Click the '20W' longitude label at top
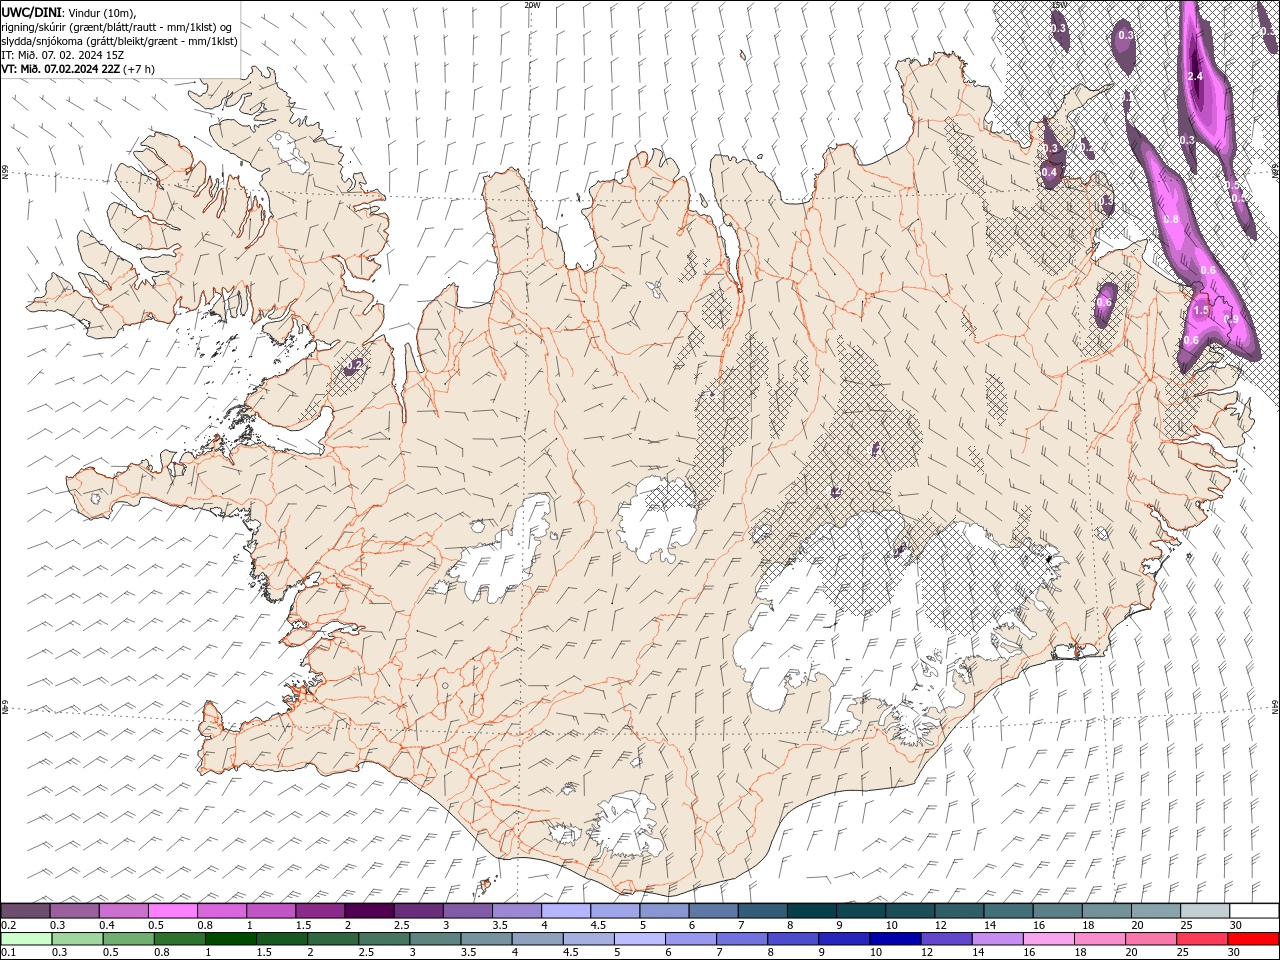1280x960 pixels. pos(532,5)
